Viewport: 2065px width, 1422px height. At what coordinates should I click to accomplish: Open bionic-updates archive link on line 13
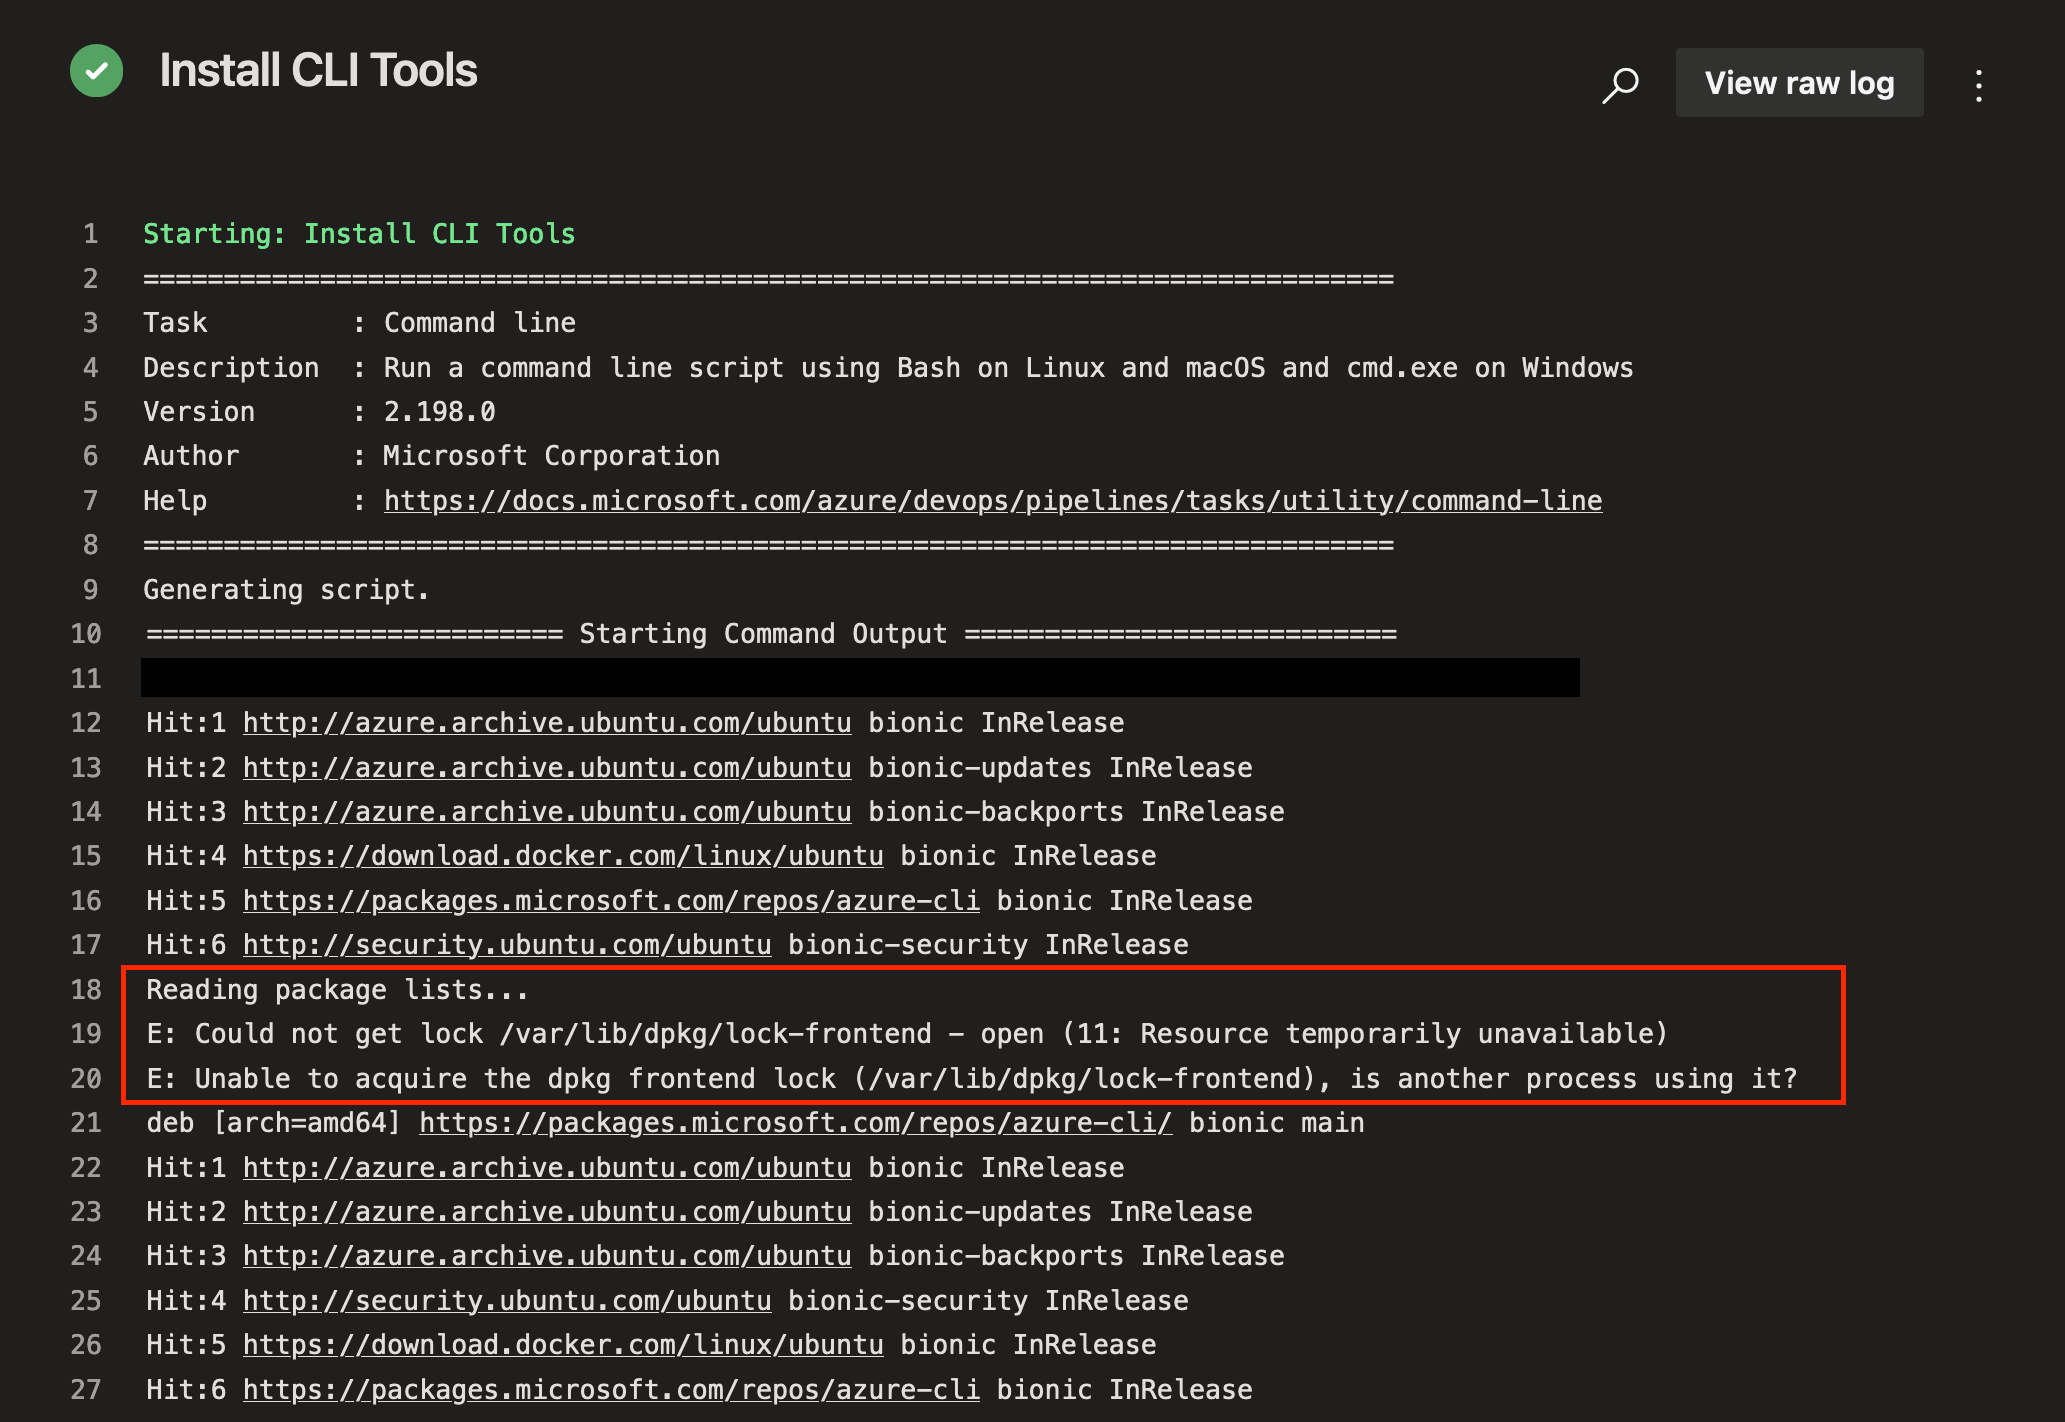pyautogui.click(x=547, y=768)
